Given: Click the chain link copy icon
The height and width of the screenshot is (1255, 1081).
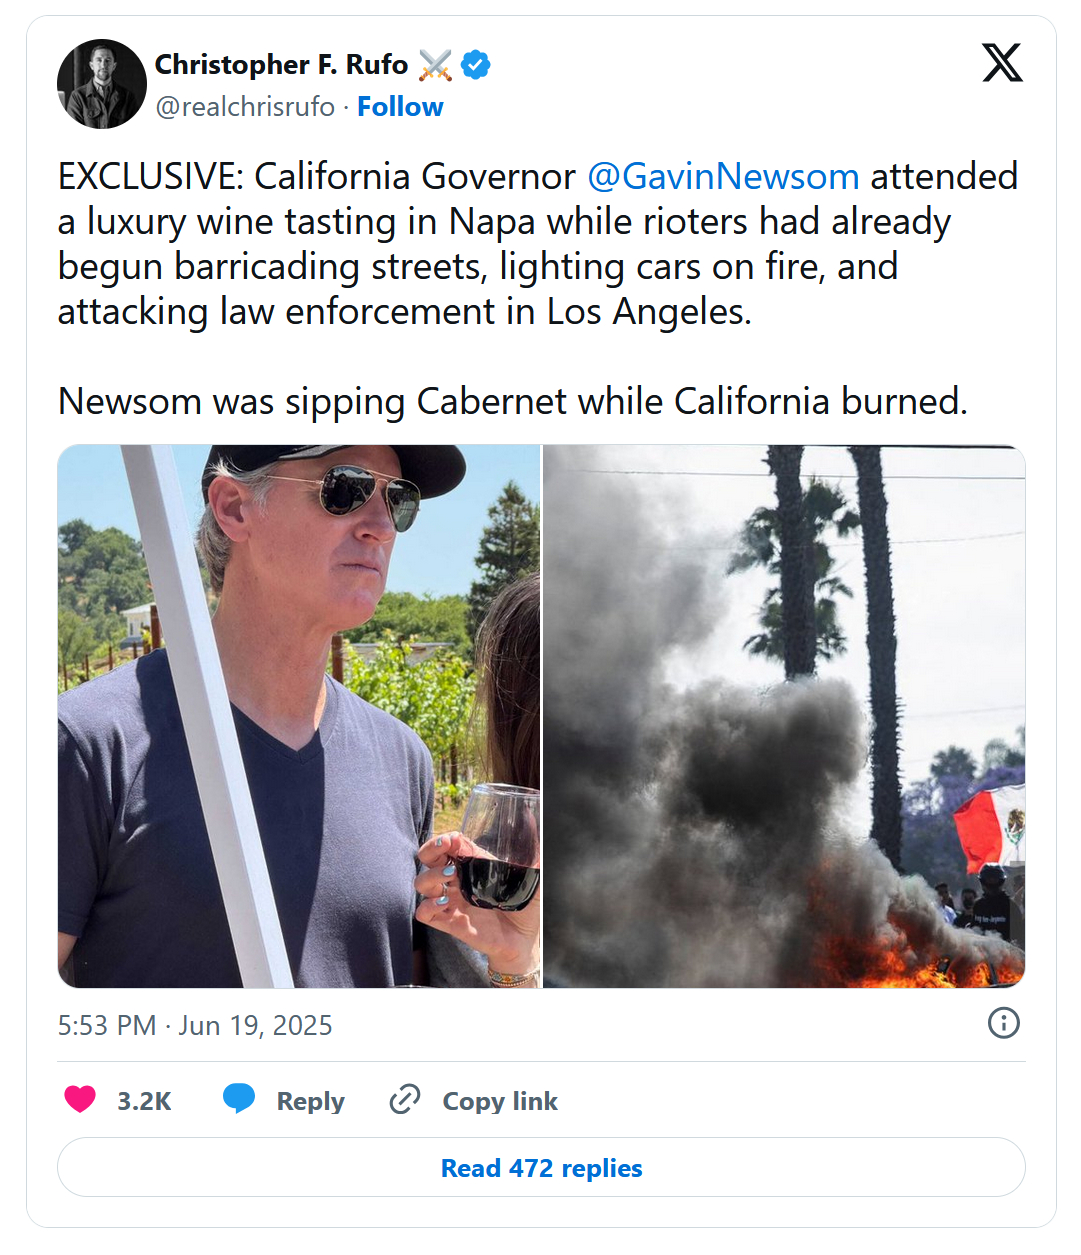Looking at the screenshot, I should (x=405, y=1099).
